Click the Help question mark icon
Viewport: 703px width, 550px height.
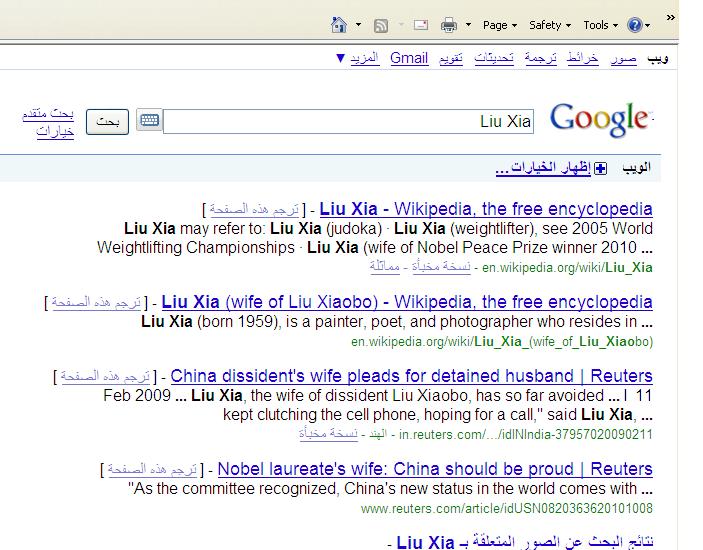click(635, 25)
